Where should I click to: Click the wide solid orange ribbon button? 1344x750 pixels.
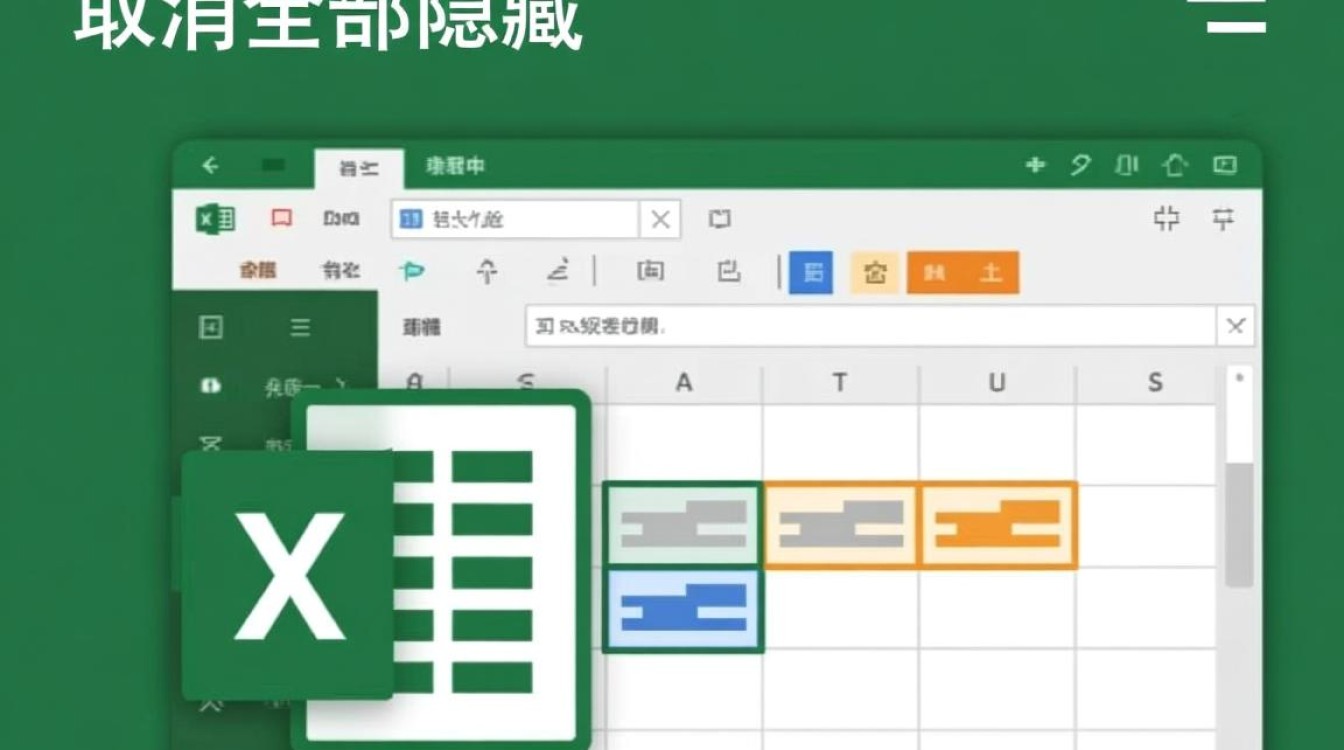click(x=963, y=272)
